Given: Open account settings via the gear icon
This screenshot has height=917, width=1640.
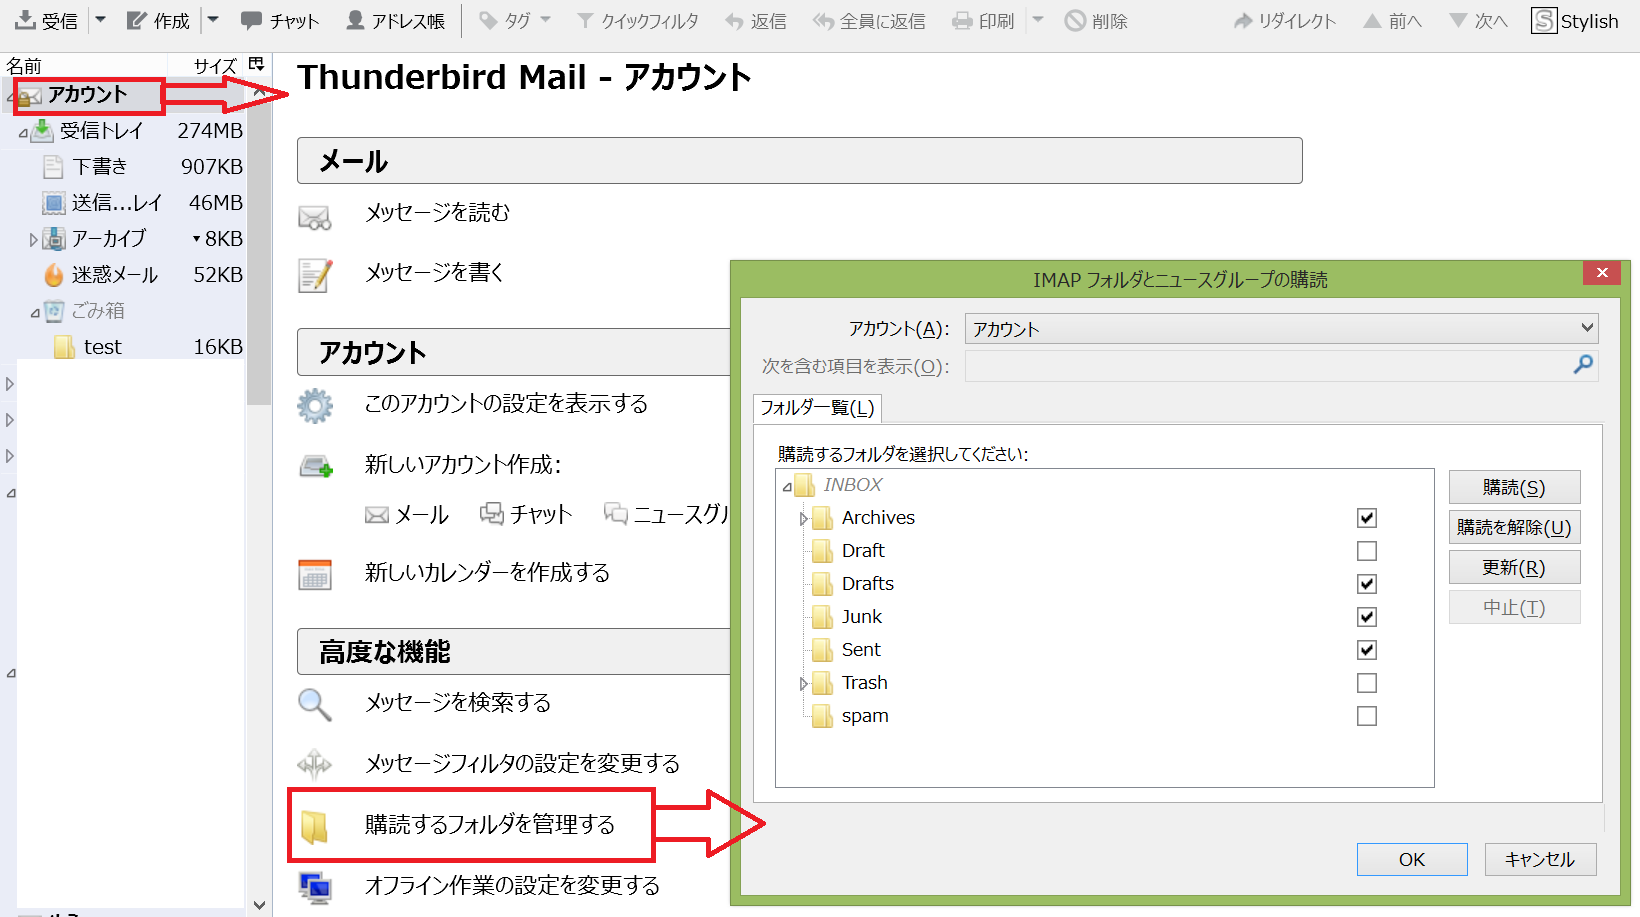Looking at the screenshot, I should pos(315,405).
